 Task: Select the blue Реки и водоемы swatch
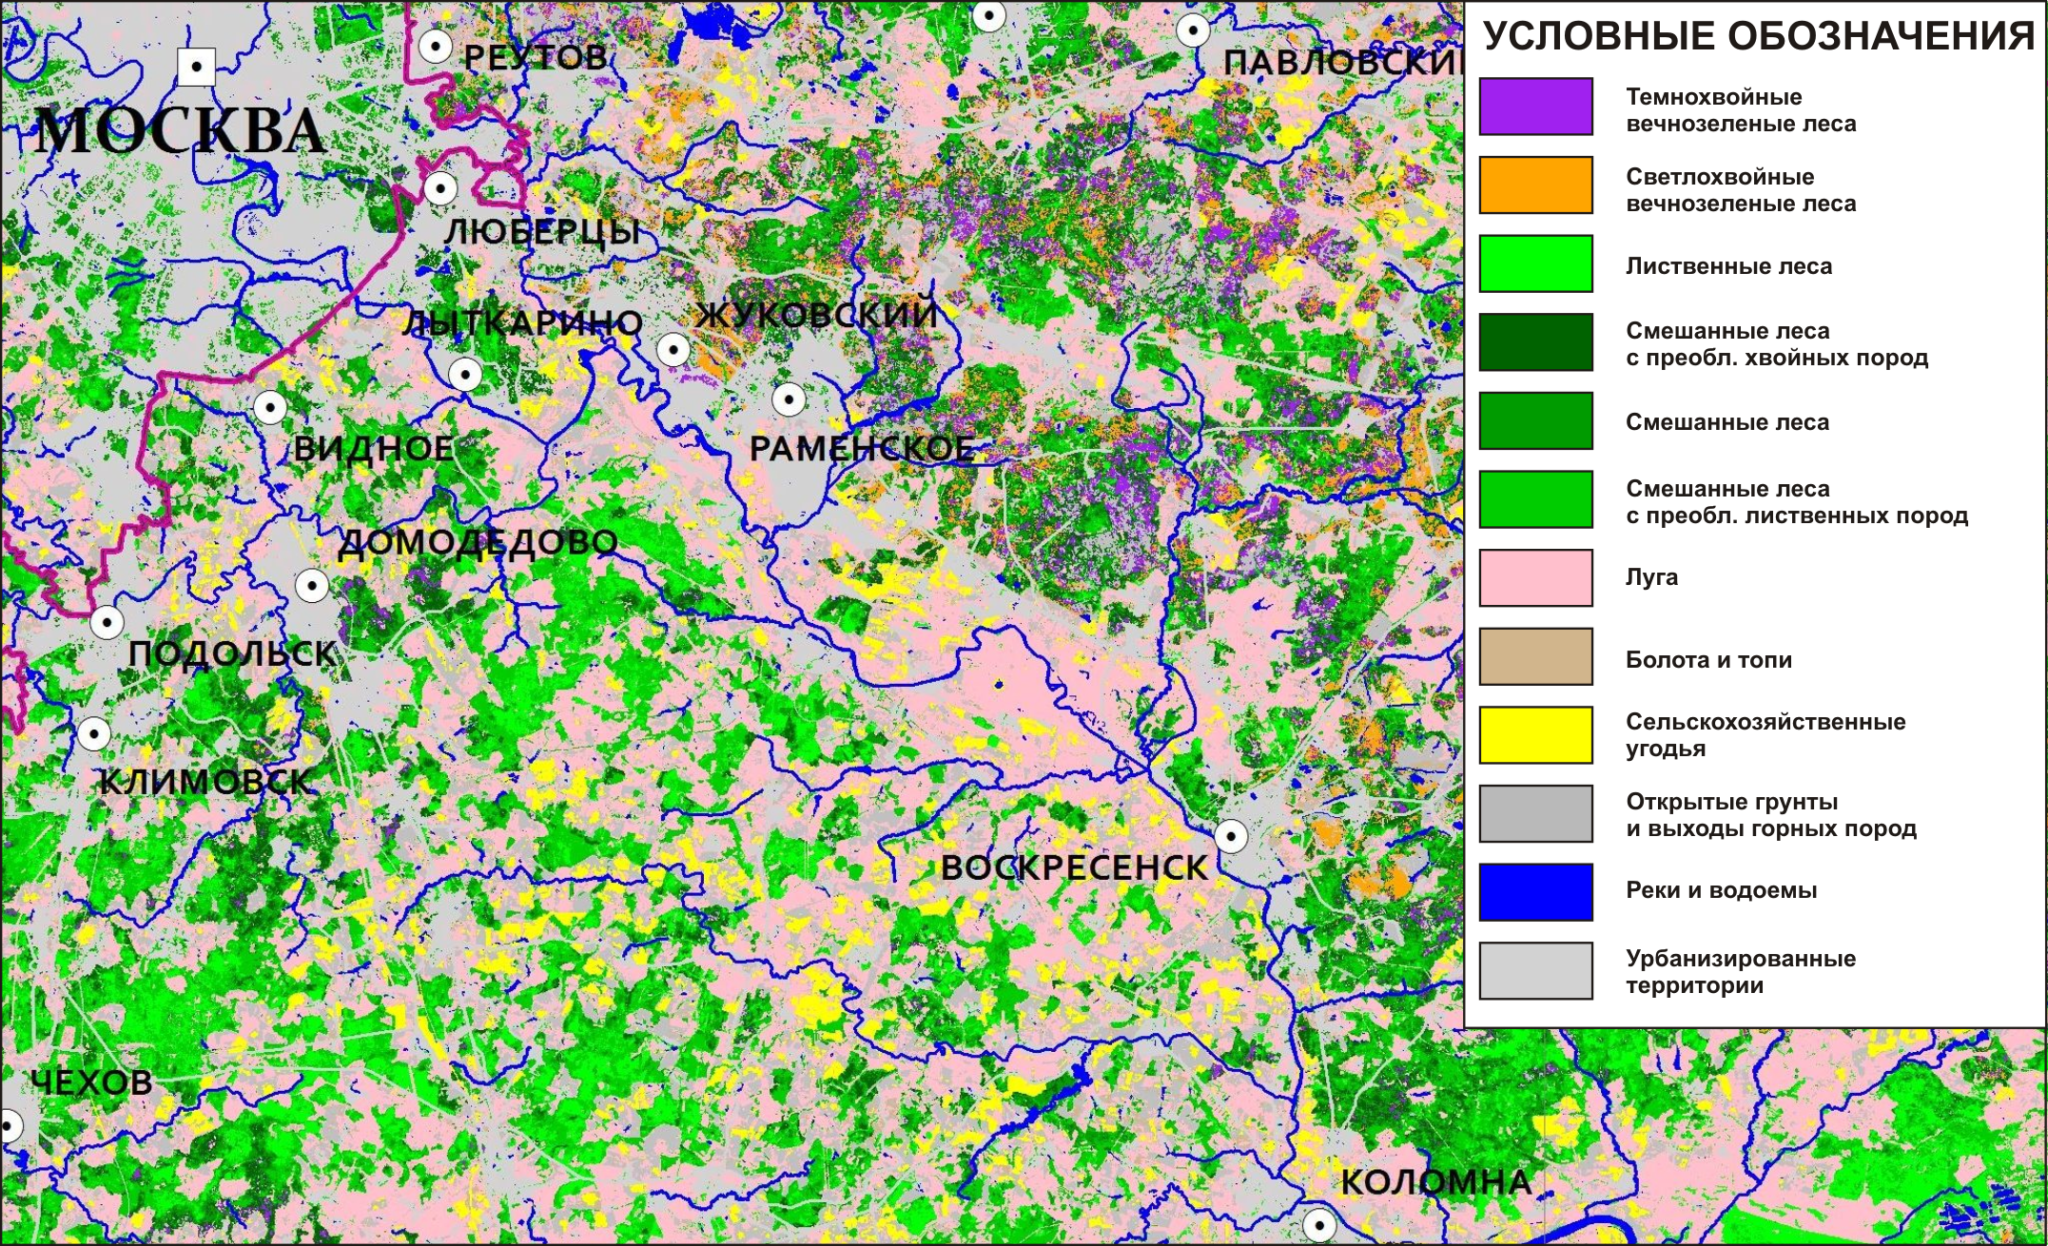1536,892
